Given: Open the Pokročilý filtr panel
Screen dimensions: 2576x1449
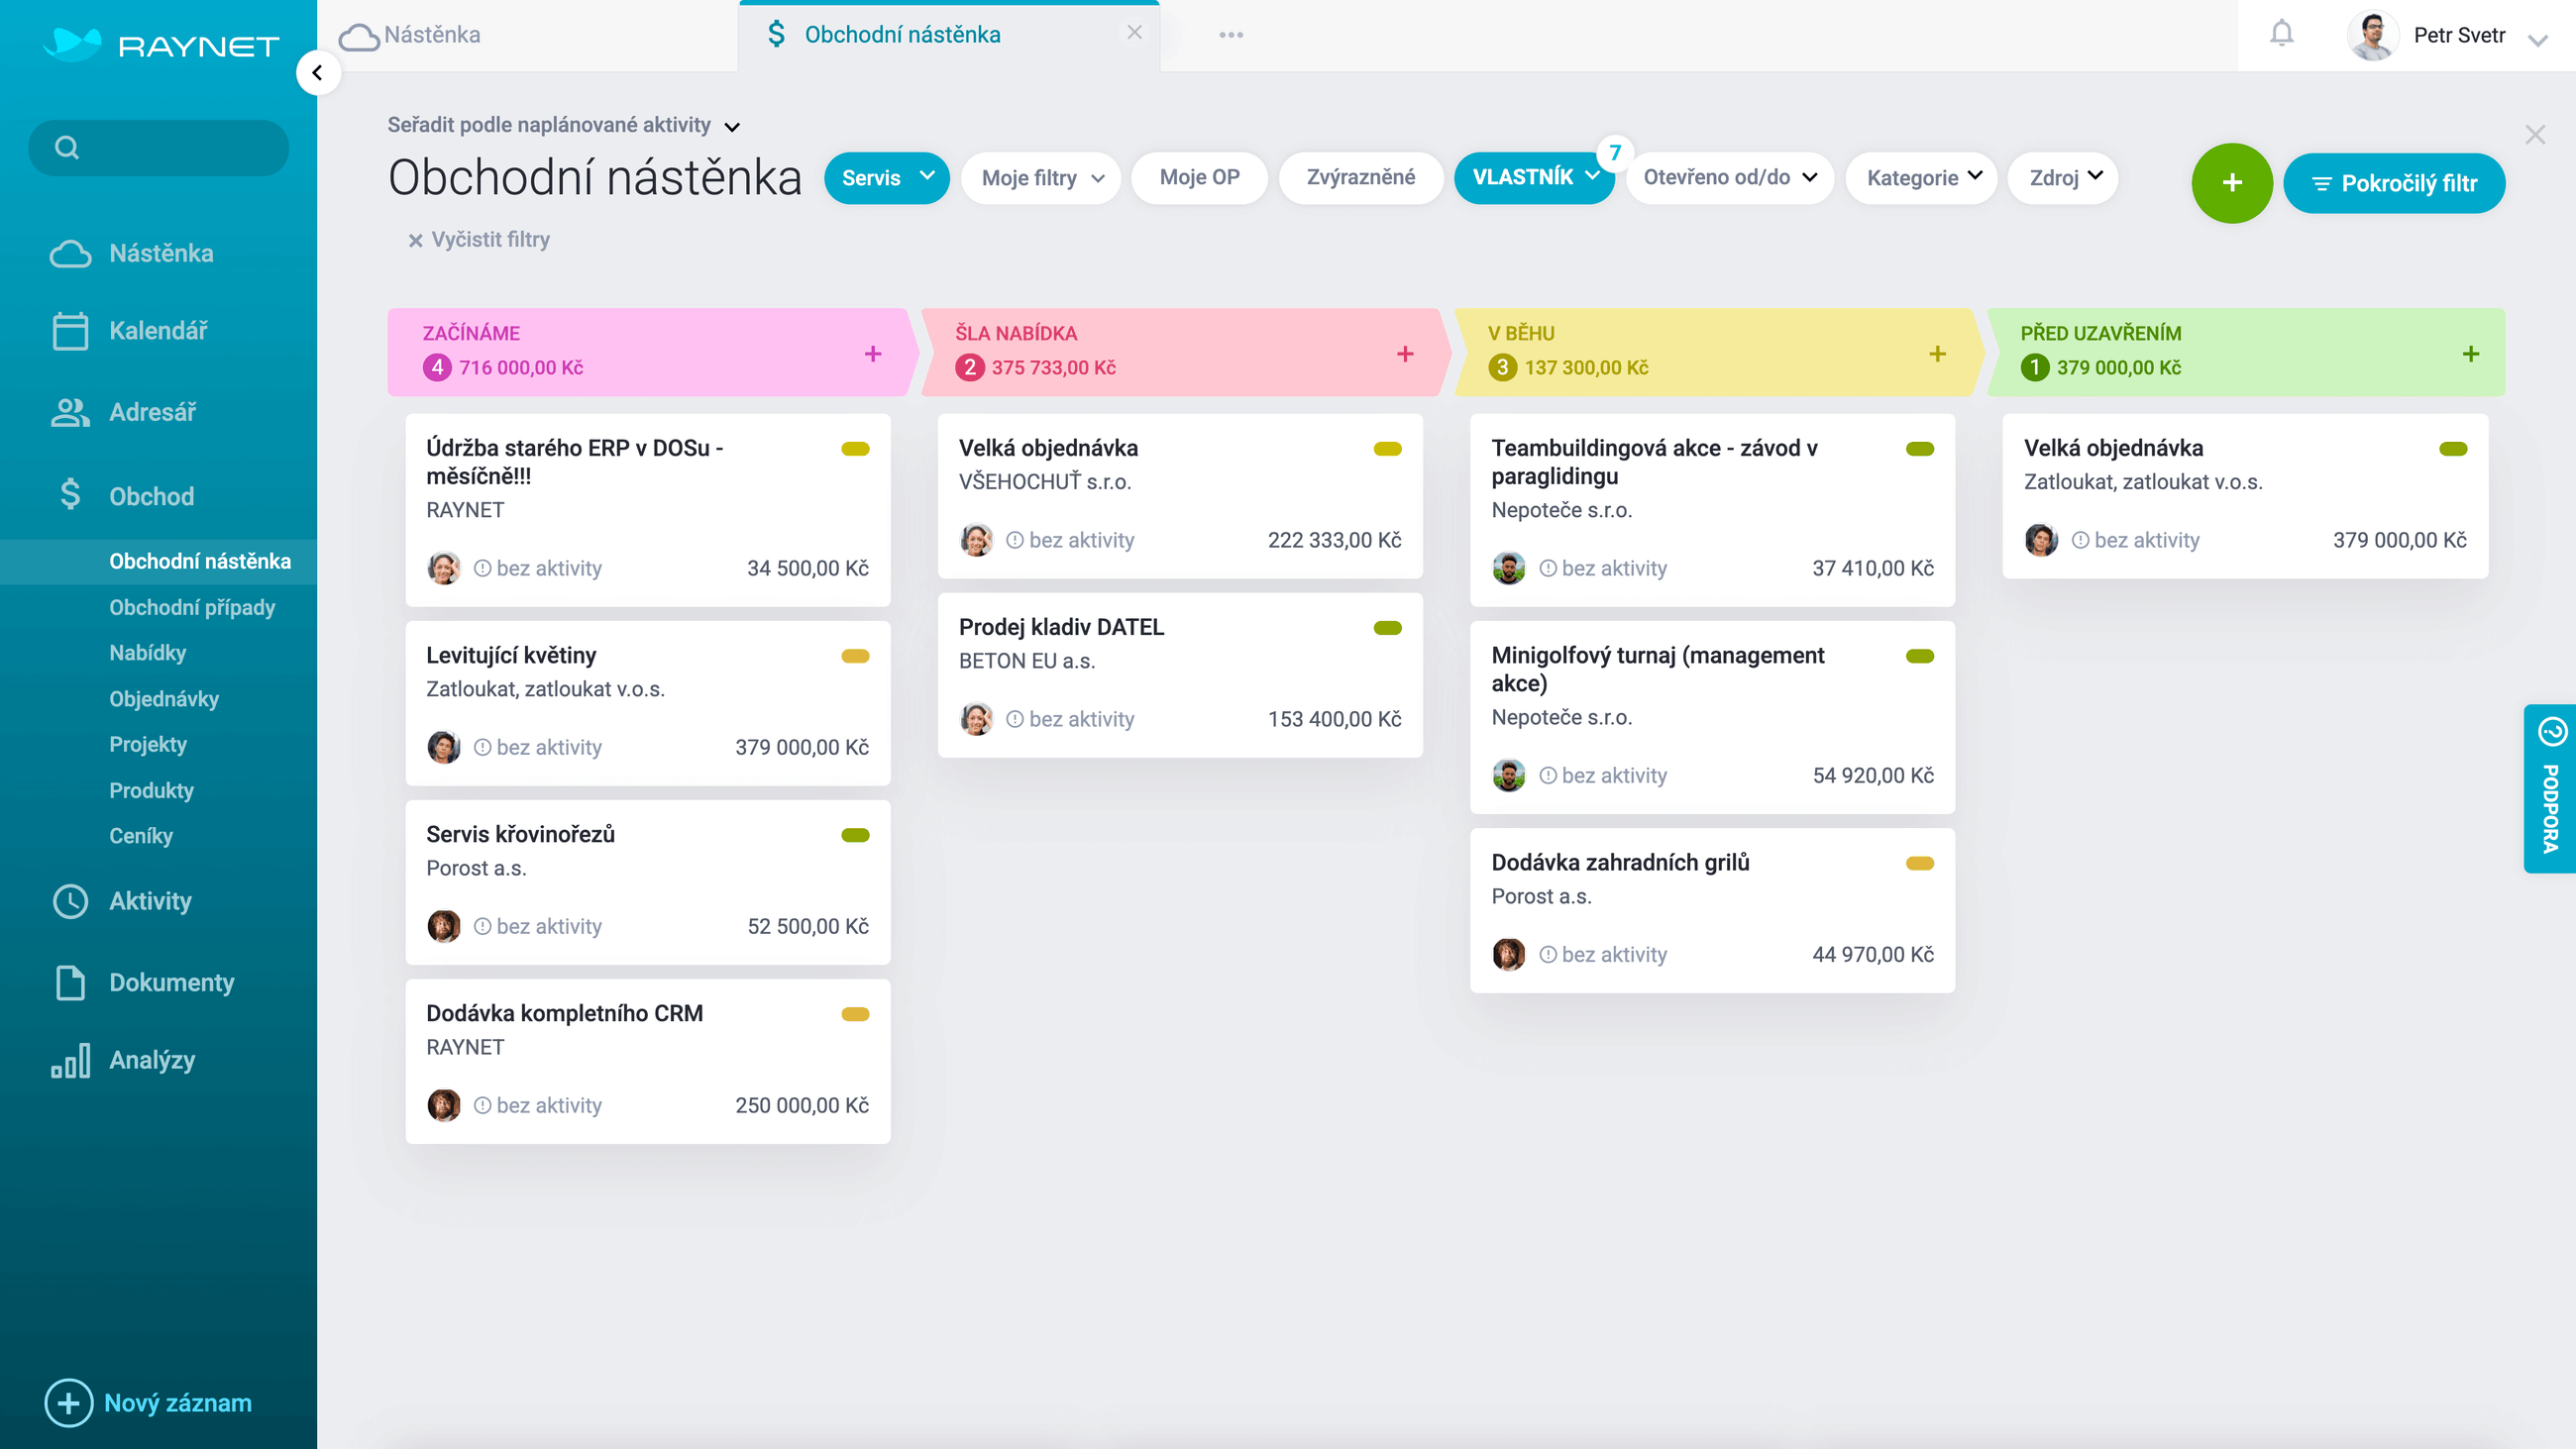Looking at the screenshot, I should [2394, 183].
